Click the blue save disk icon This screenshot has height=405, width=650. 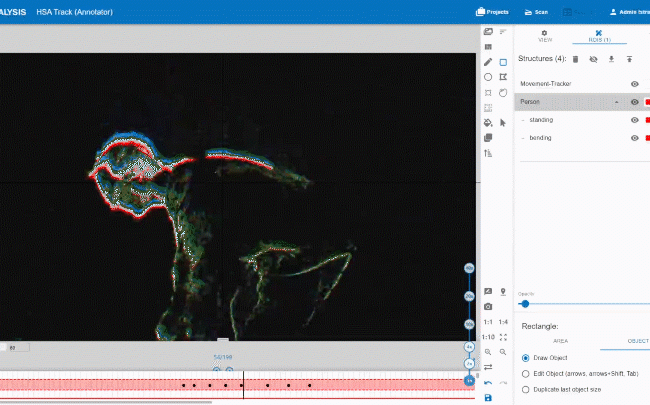(488, 398)
